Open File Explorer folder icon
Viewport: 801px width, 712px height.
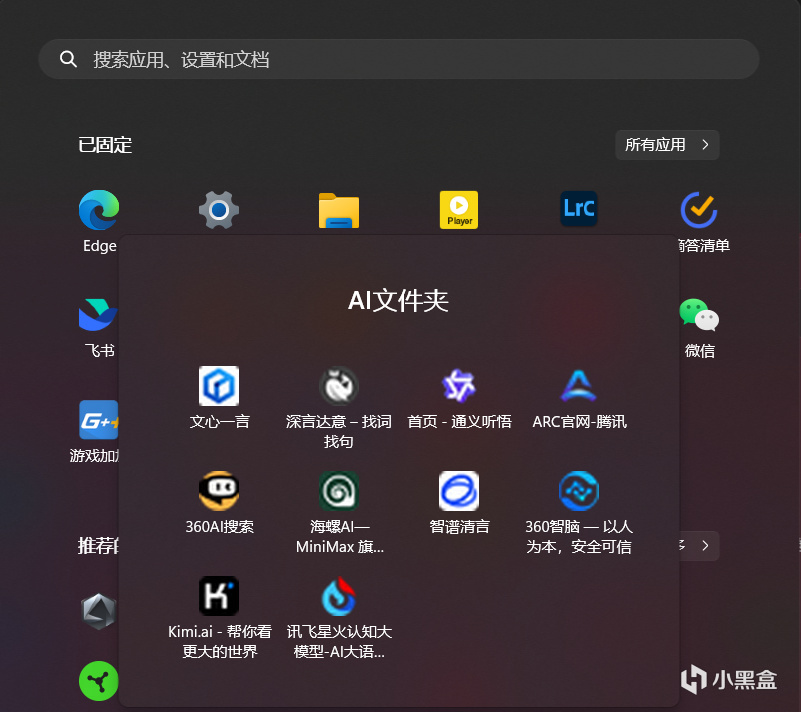[339, 210]
